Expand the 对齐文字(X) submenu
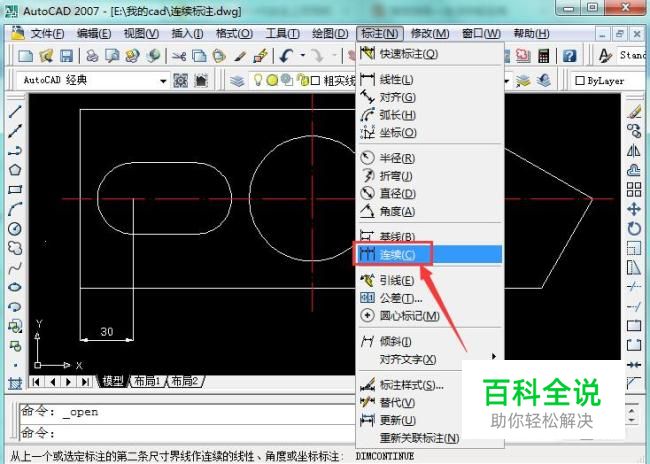Screen dimensions: 650x464 pos(429,360)
